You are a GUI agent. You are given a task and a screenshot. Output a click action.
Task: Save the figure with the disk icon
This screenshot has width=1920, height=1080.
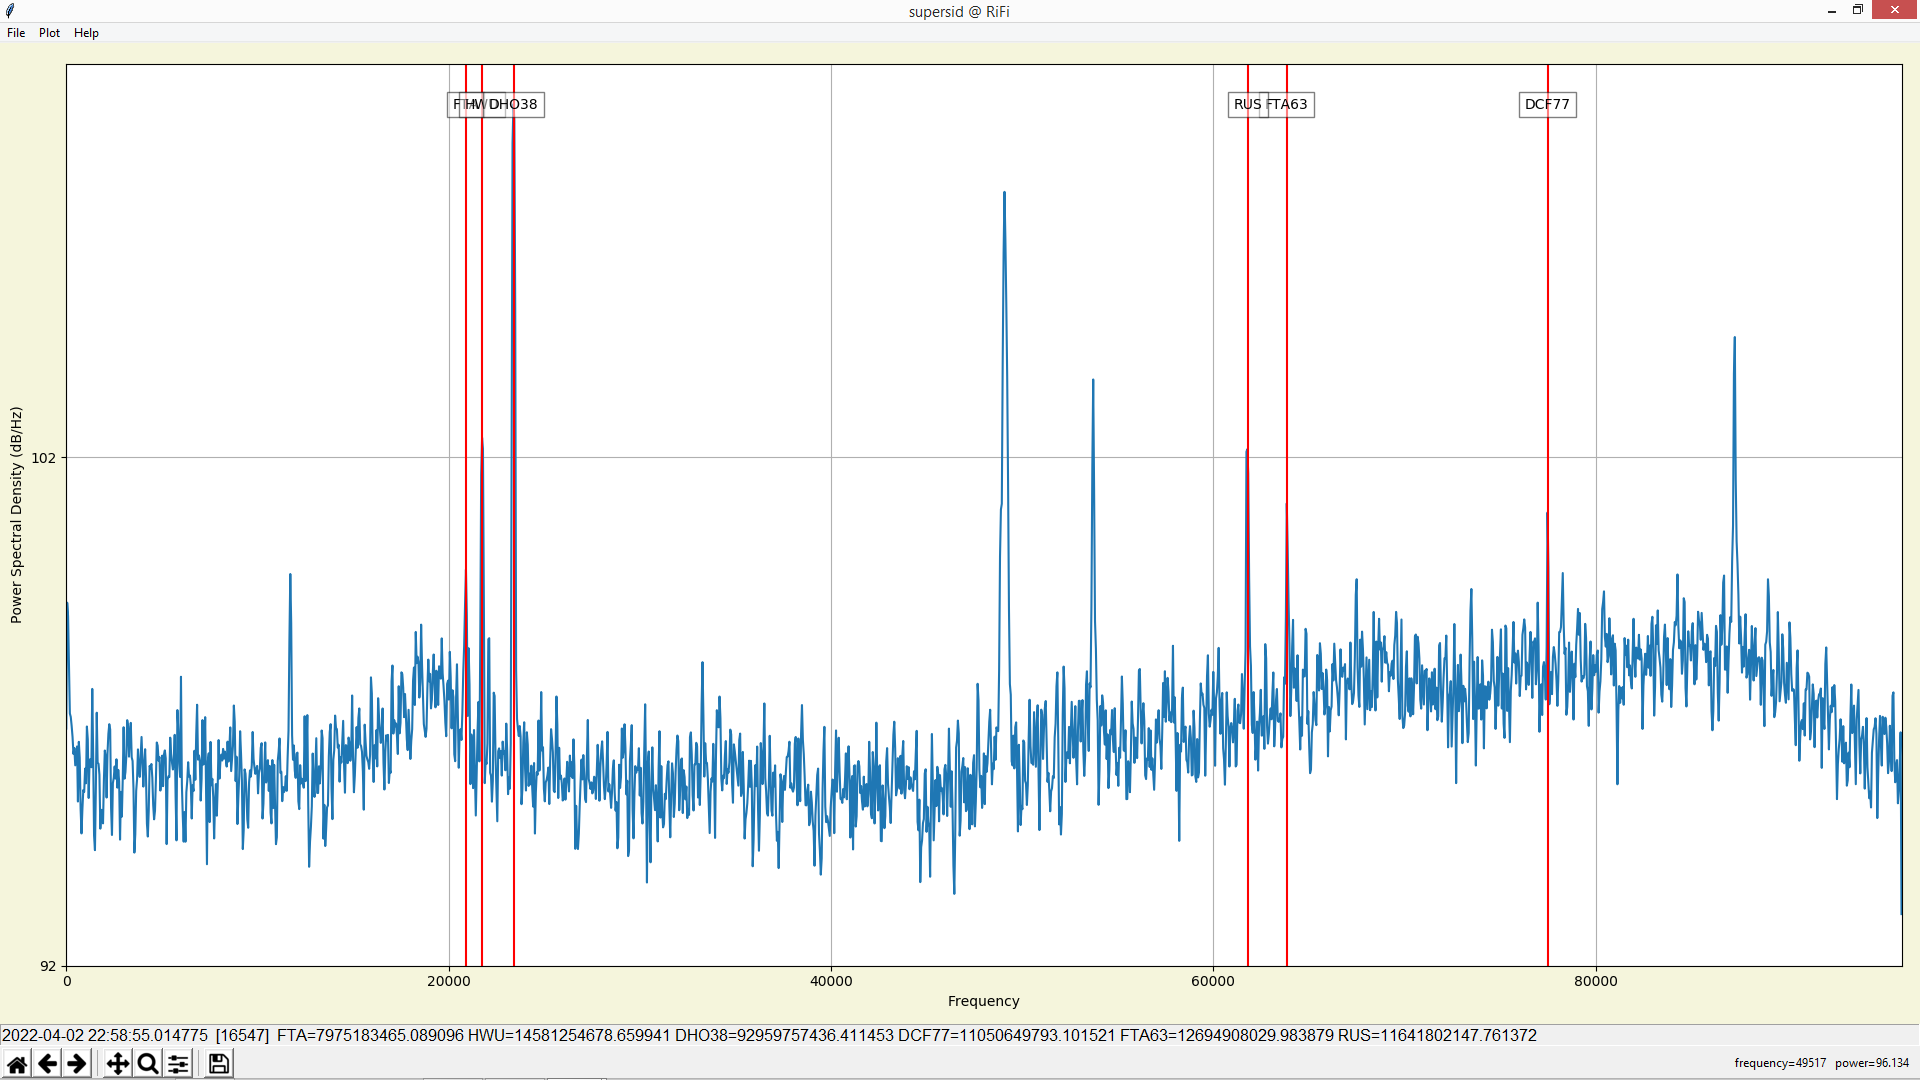218,1064
